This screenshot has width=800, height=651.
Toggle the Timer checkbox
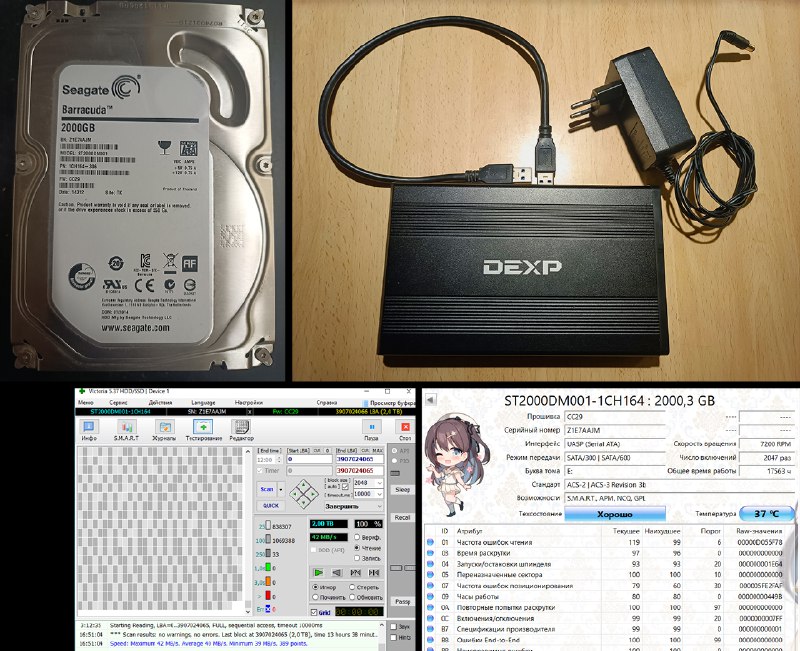point(260,471)
